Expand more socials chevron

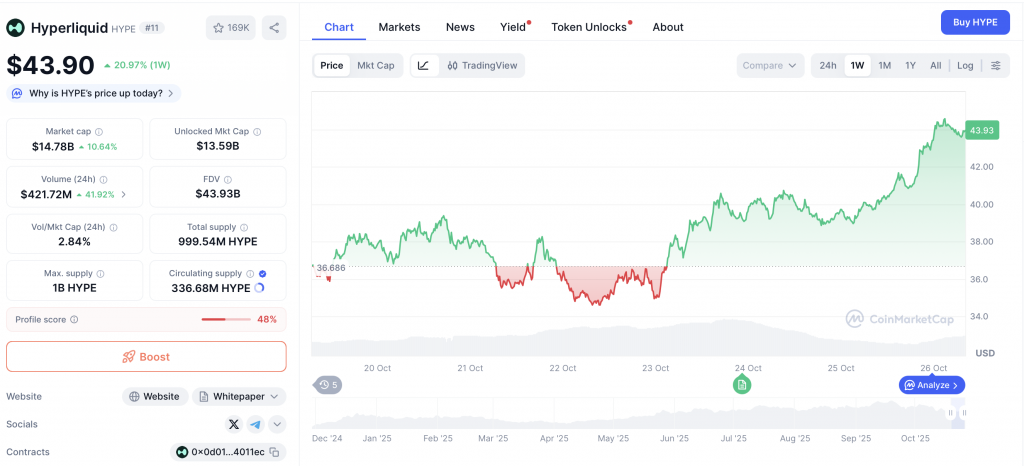pos(276,424)
